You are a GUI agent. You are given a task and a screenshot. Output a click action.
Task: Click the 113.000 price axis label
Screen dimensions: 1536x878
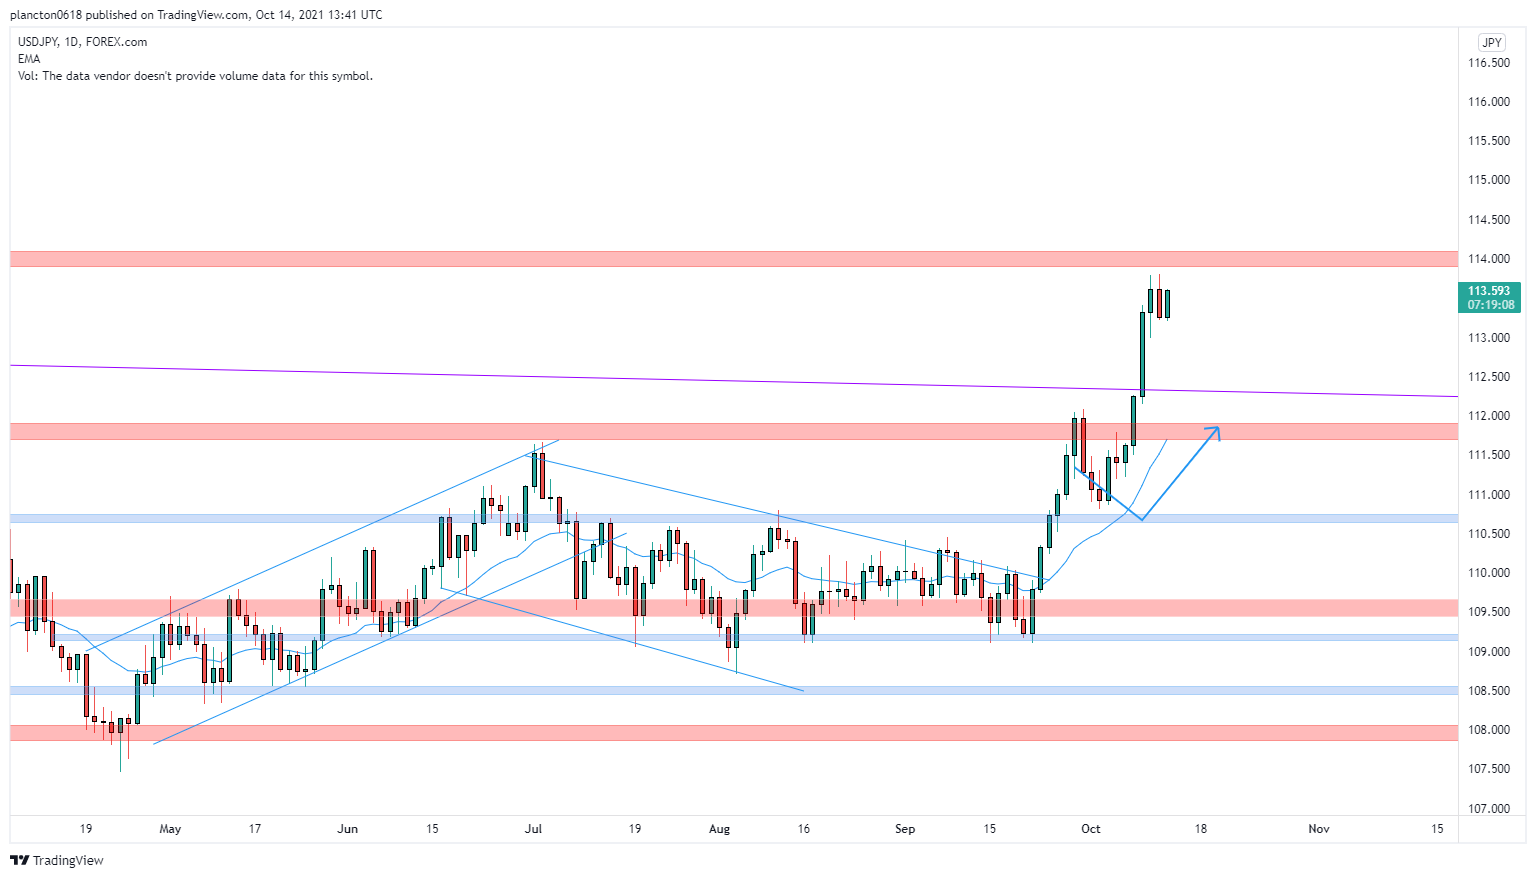[1488, 338]
